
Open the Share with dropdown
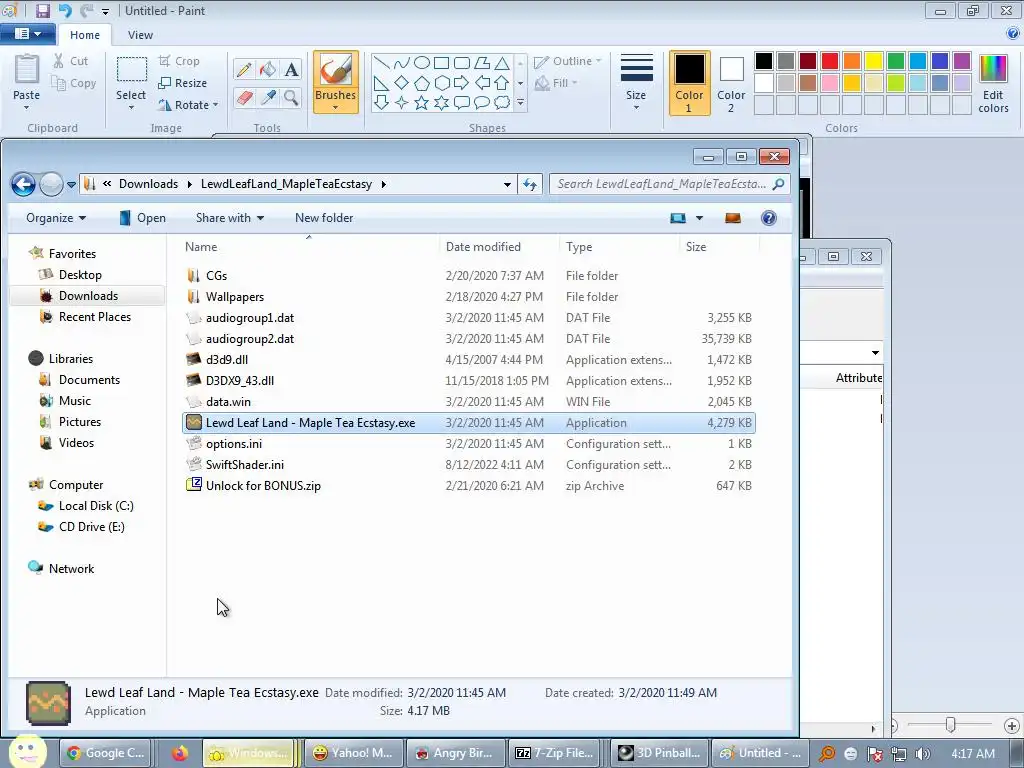(x=230, y=218)
